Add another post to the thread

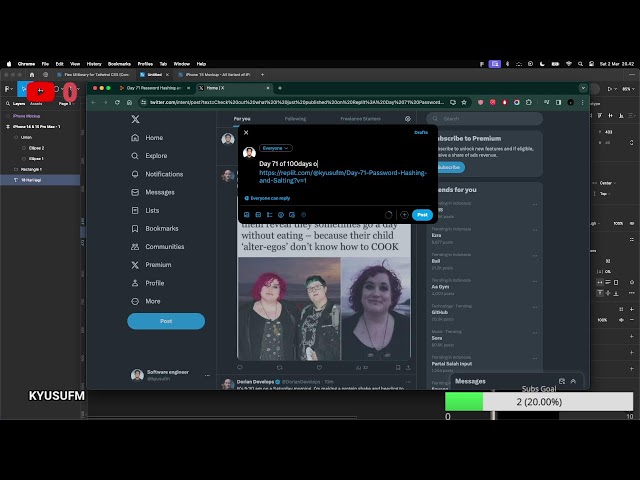pyautogui.click(x=404, y=215)
